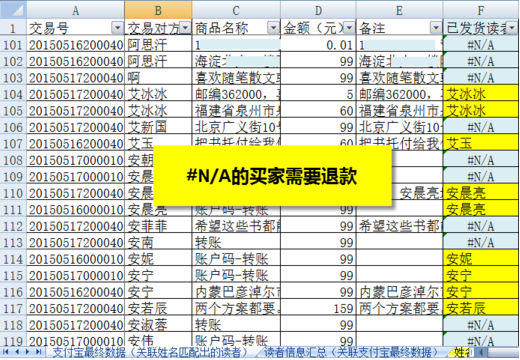Screen dimensions: 520x360
Task: Go to last sheet navigation arrow
Action: click(39, 352)
